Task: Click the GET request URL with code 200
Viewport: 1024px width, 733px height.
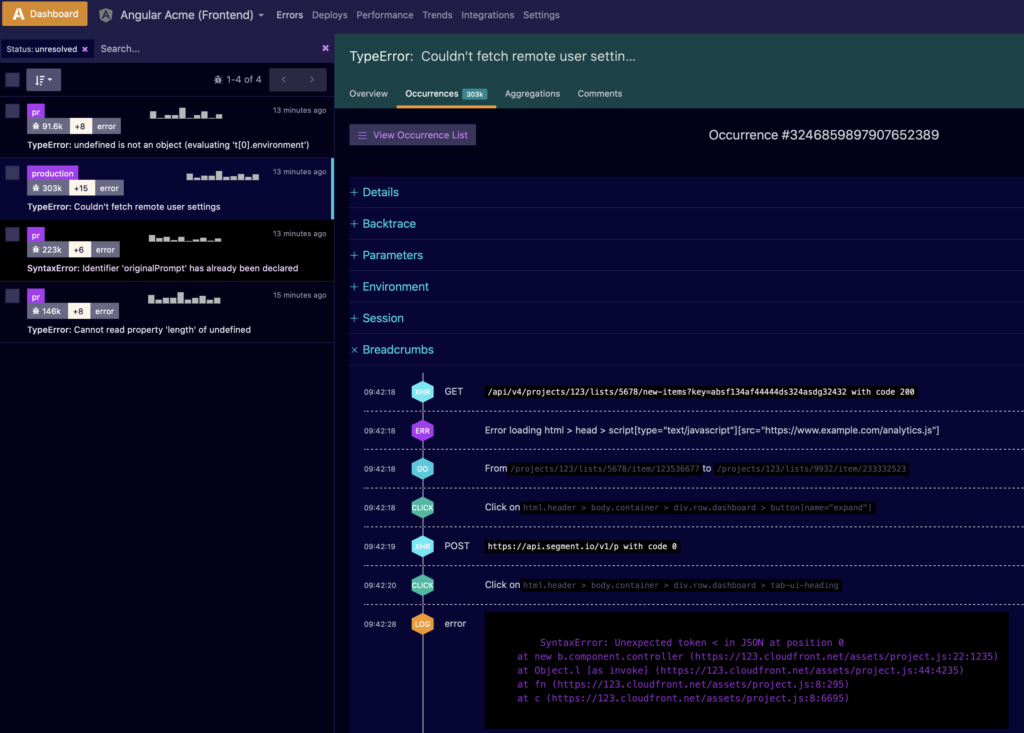Action: click(x=701, y=392)
